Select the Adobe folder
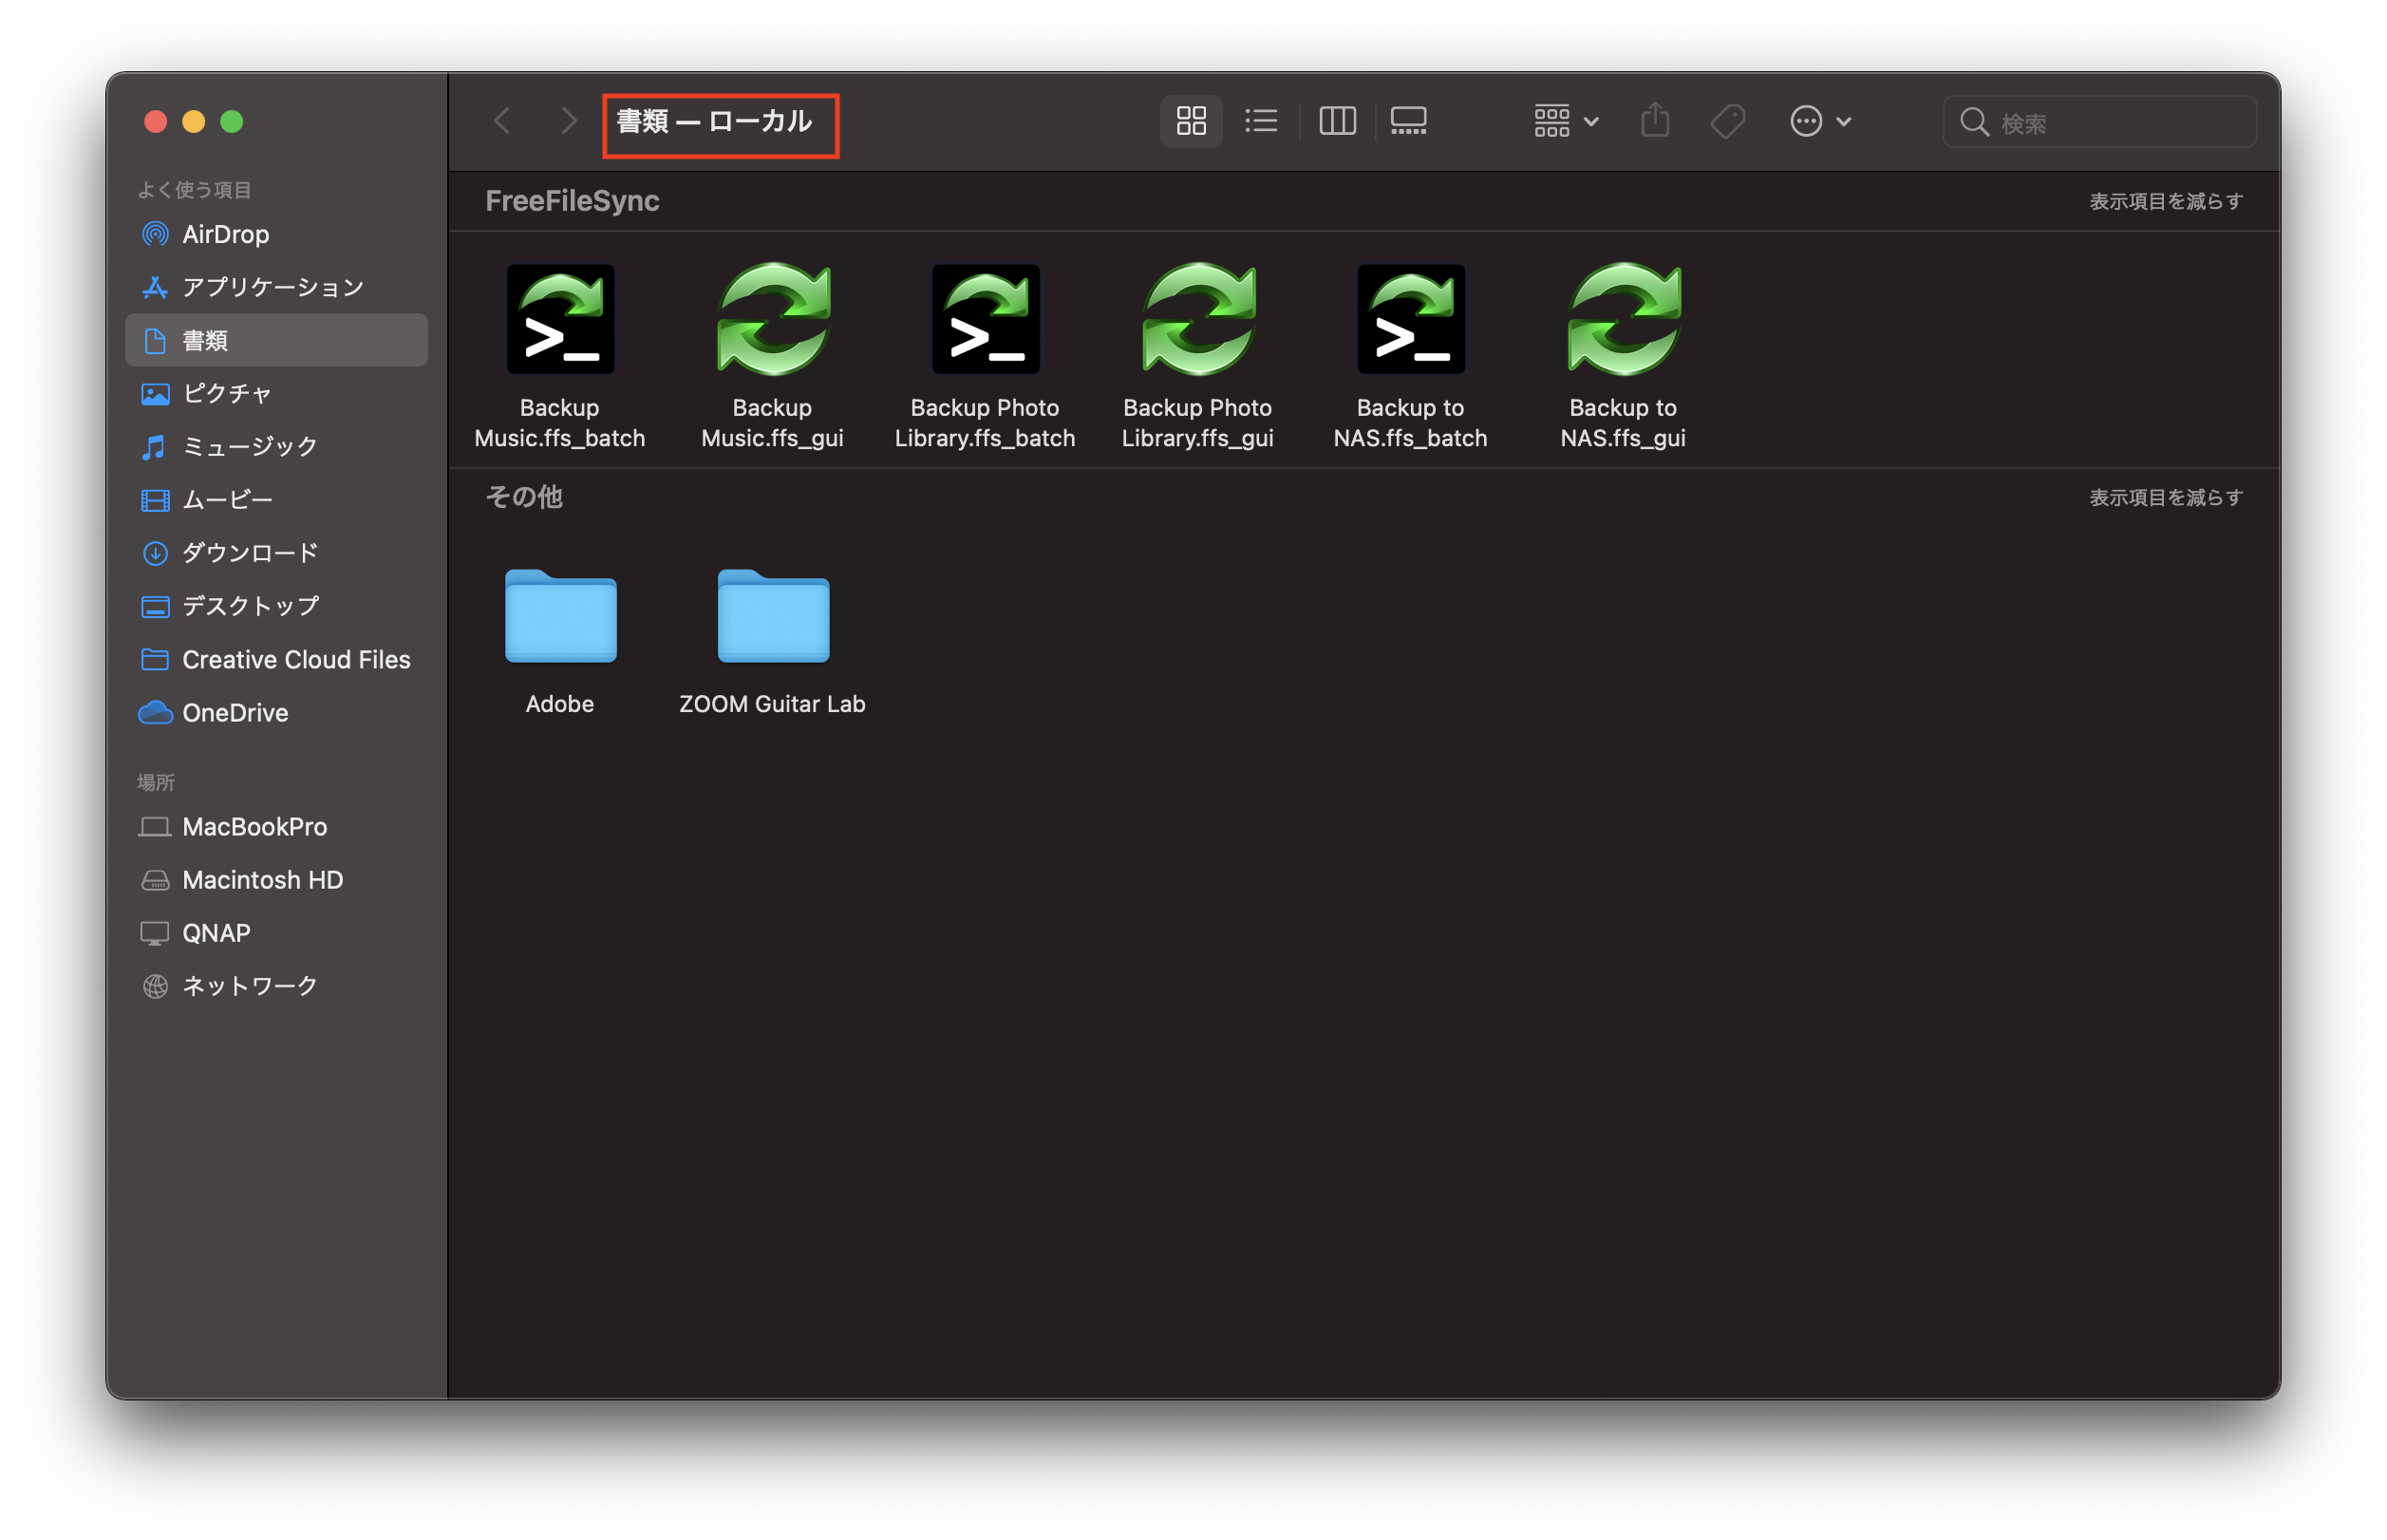 [x=560, y=618]
